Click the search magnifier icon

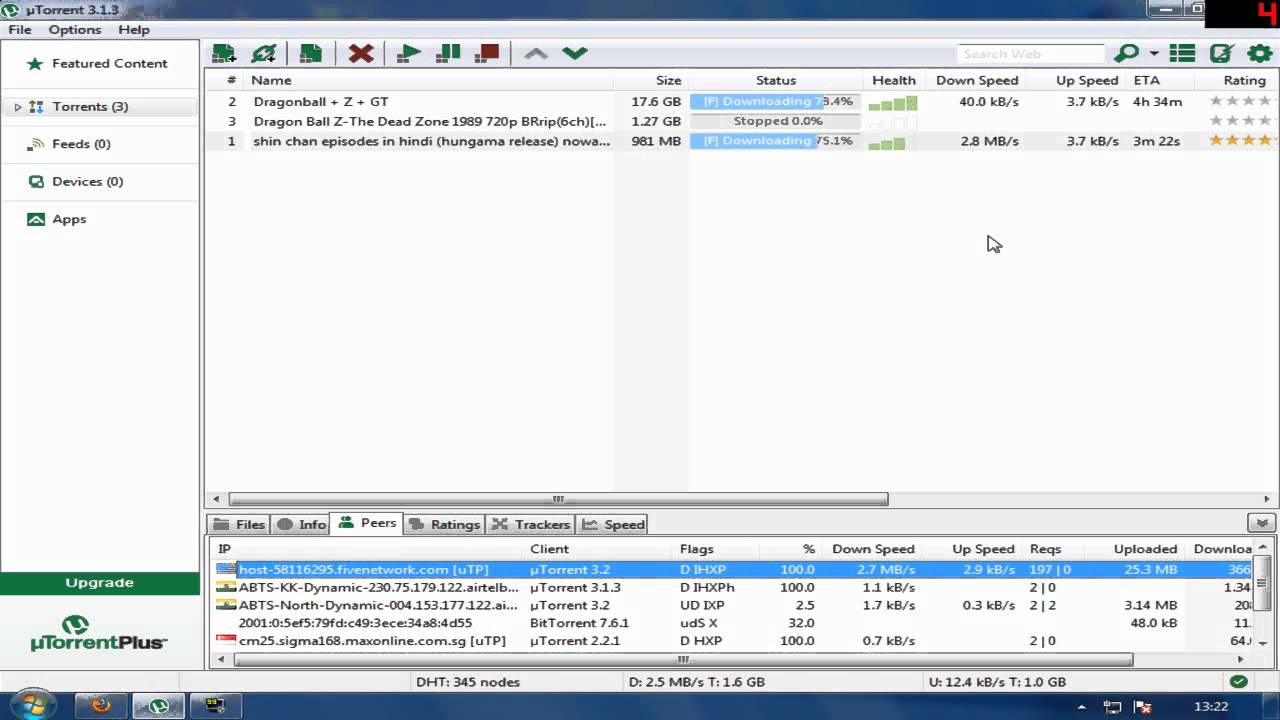tap(1126, 53)
